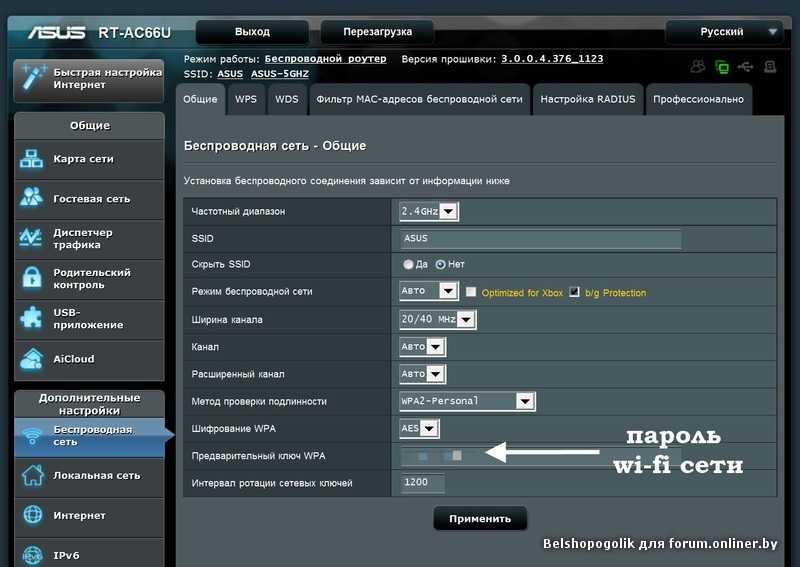This screenshot has height=567, width=800.
Task: Click the printer status icon in header
Action: 770,66
